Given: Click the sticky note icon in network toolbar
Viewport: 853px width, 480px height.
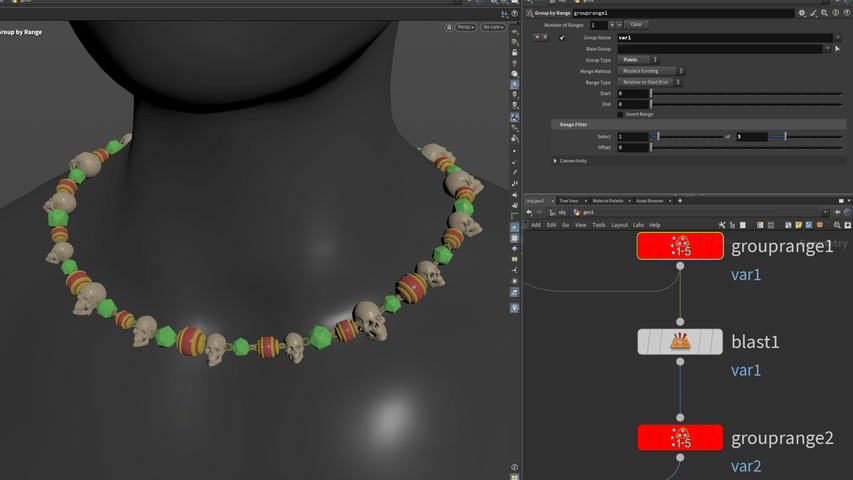Looking at the screenshot, I should [x=799, y=225].
